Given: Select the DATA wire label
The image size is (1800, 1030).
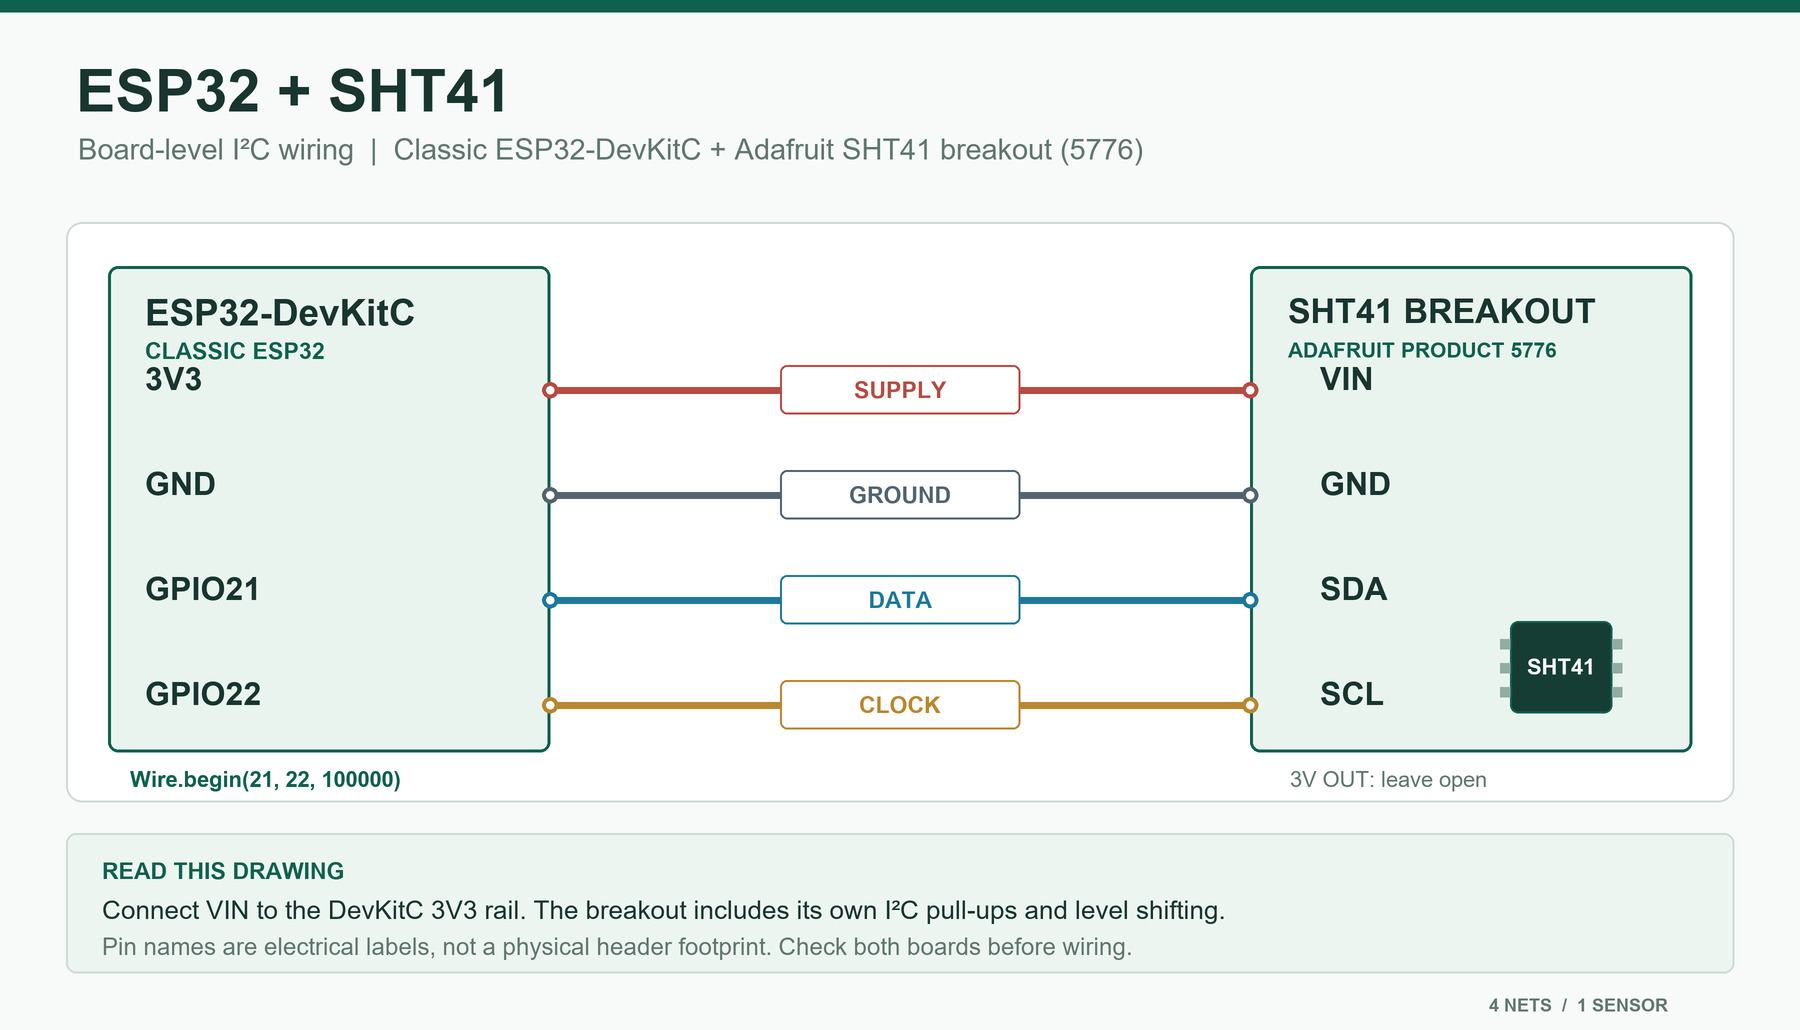Looking at the screenshot, I should pyautogui.click(x=900, y=600).
